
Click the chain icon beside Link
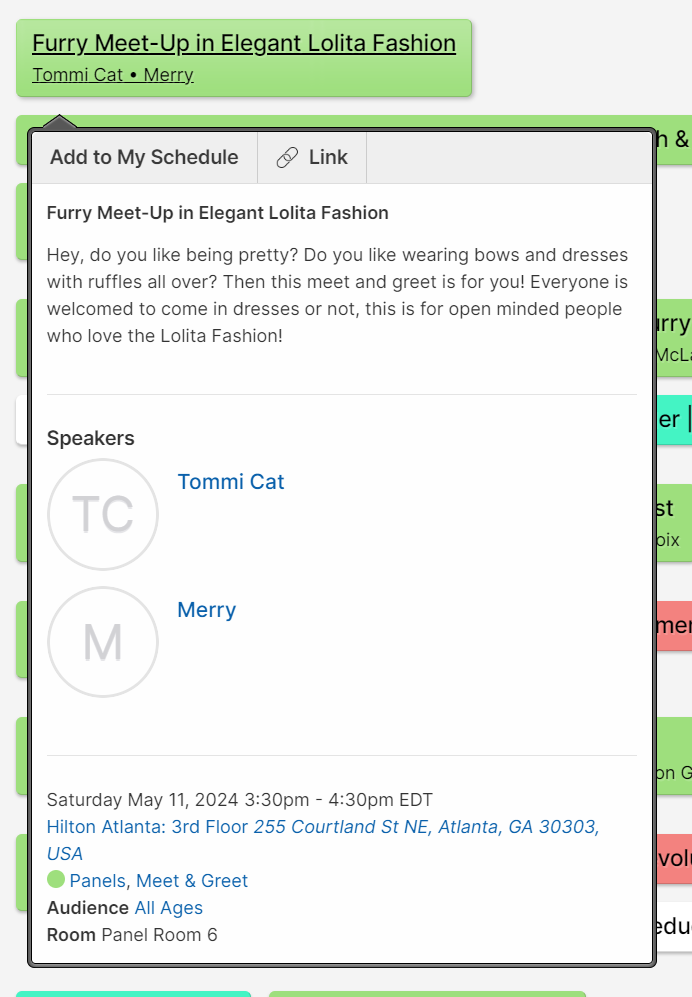click(x=287, y=158)
